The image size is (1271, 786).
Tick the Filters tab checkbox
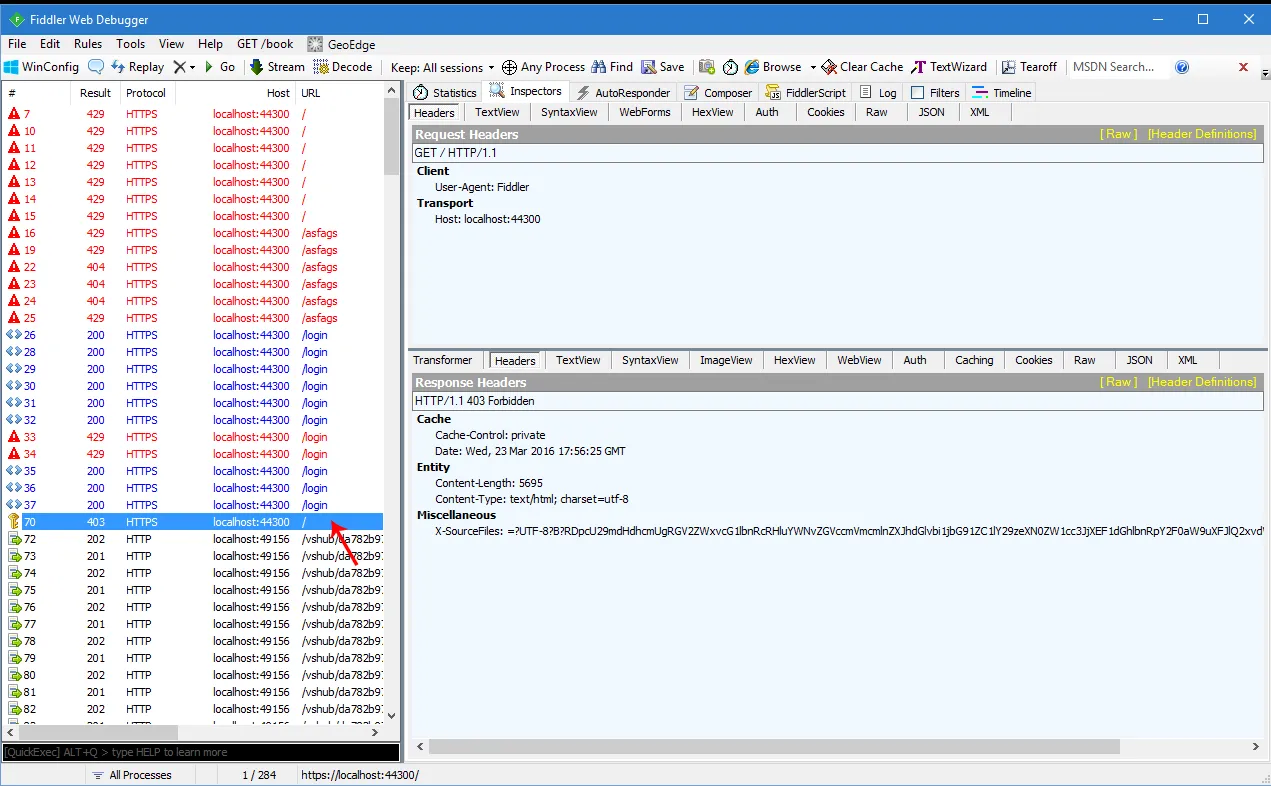(918, 93)
